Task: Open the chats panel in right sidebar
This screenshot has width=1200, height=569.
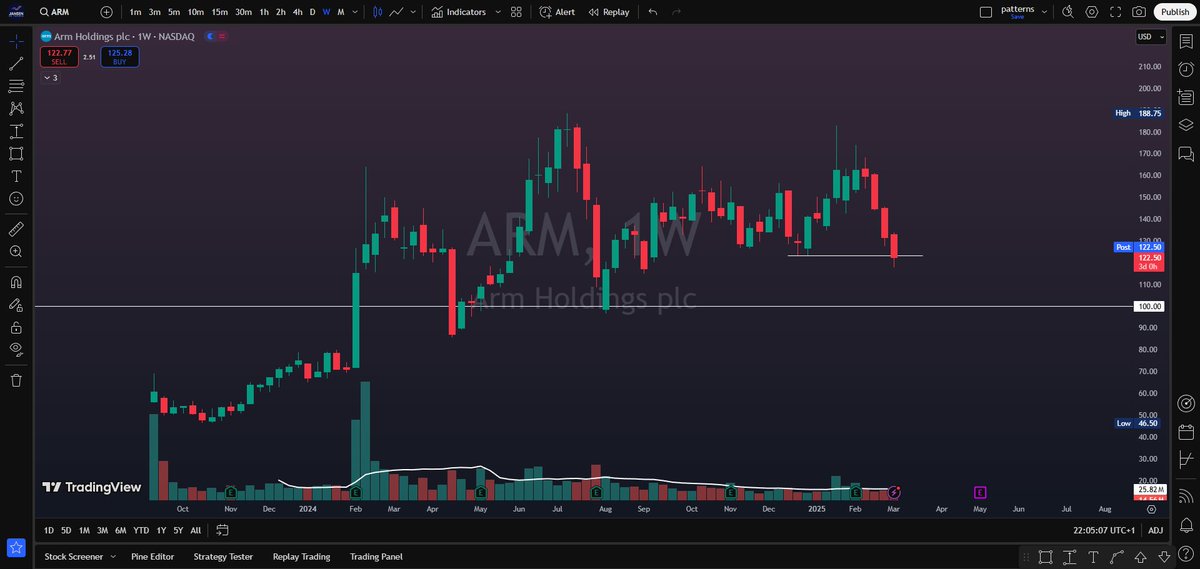Action: (1186, 153)
